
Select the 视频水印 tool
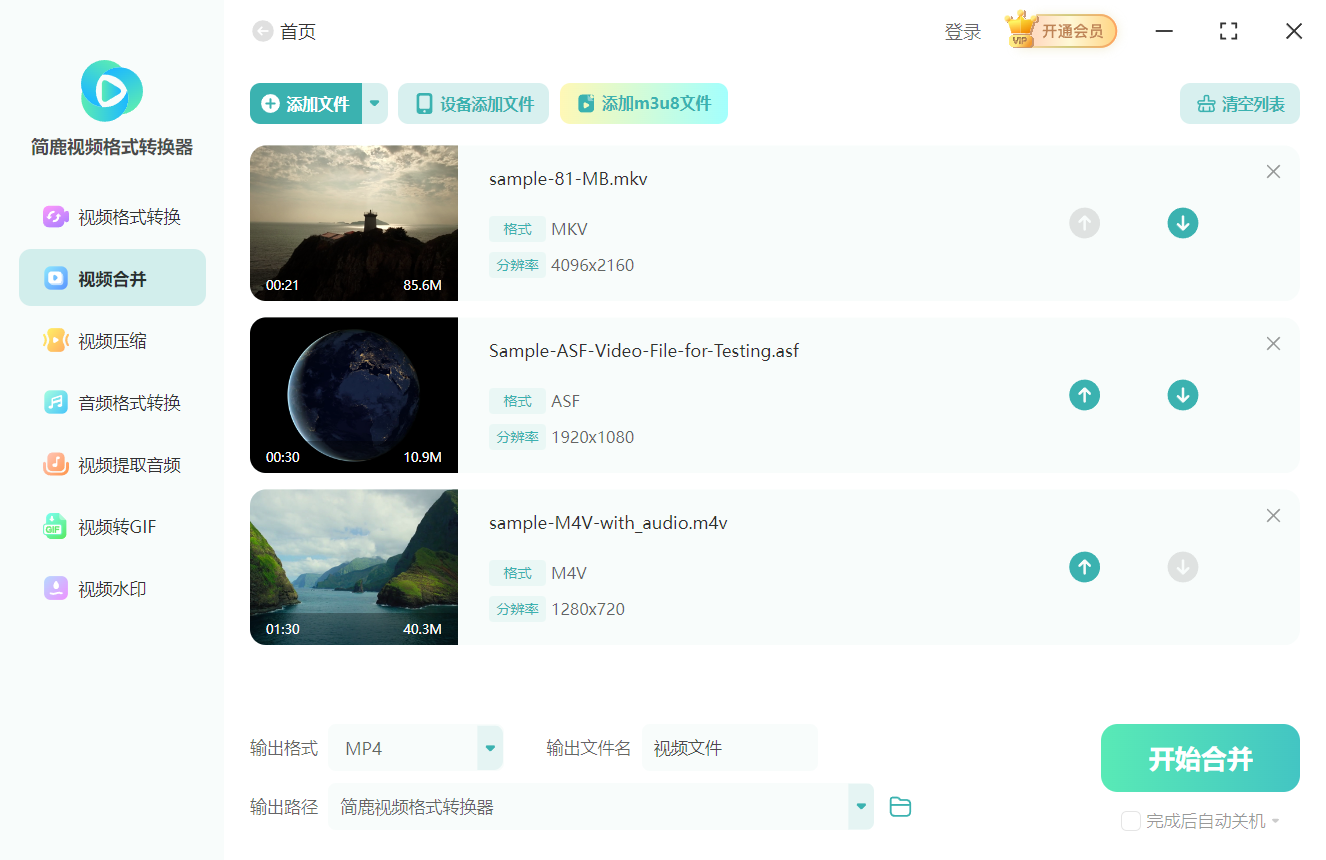point(112,588)
